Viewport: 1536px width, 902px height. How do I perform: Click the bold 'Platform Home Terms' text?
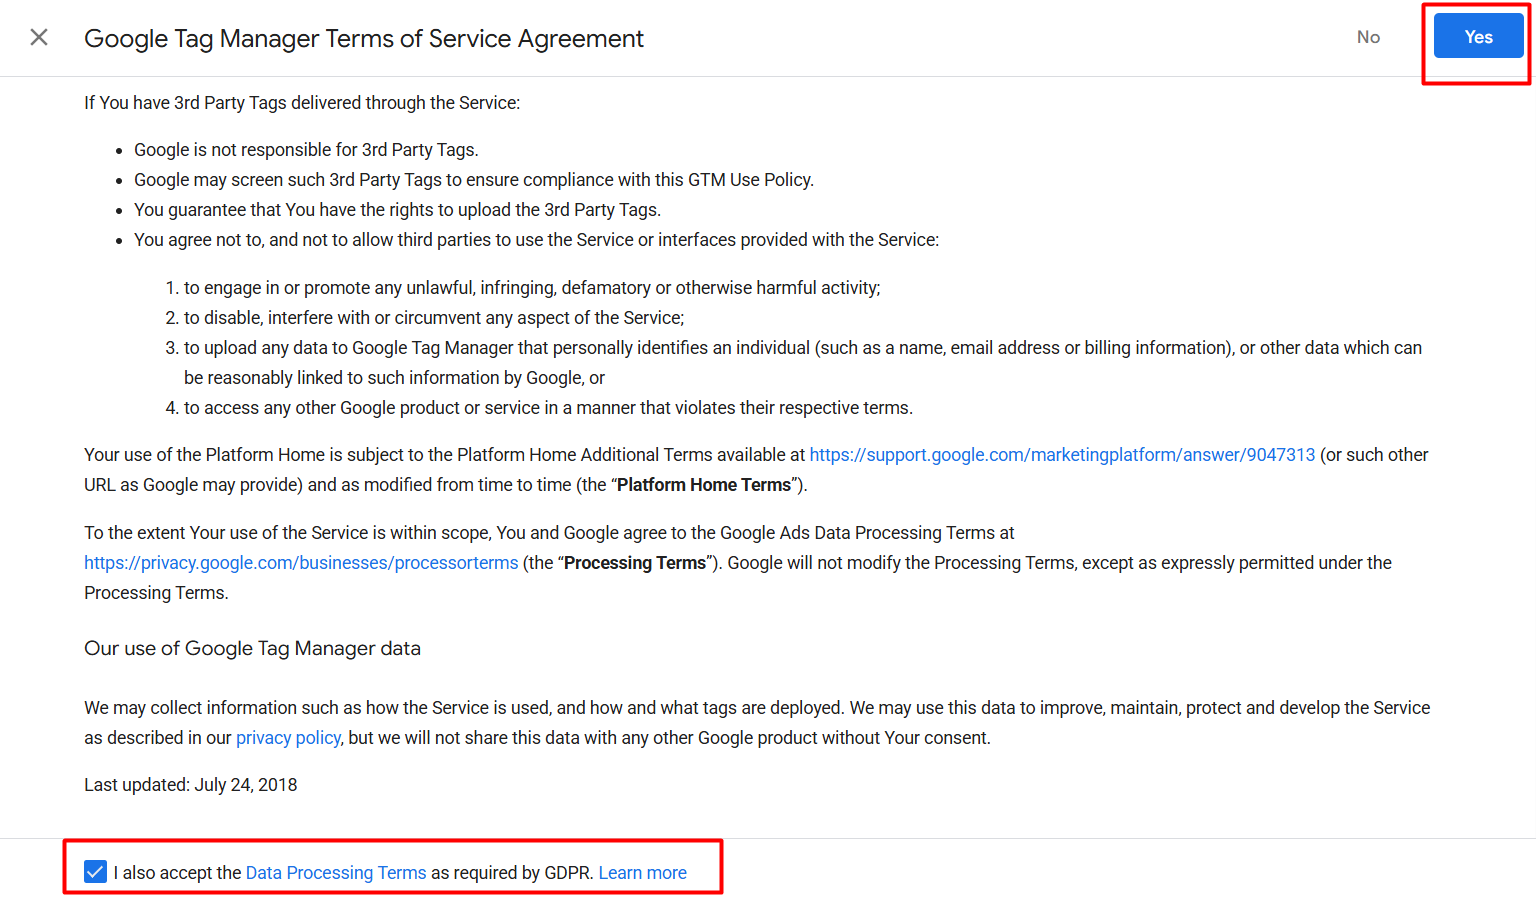tap(703, 485)
